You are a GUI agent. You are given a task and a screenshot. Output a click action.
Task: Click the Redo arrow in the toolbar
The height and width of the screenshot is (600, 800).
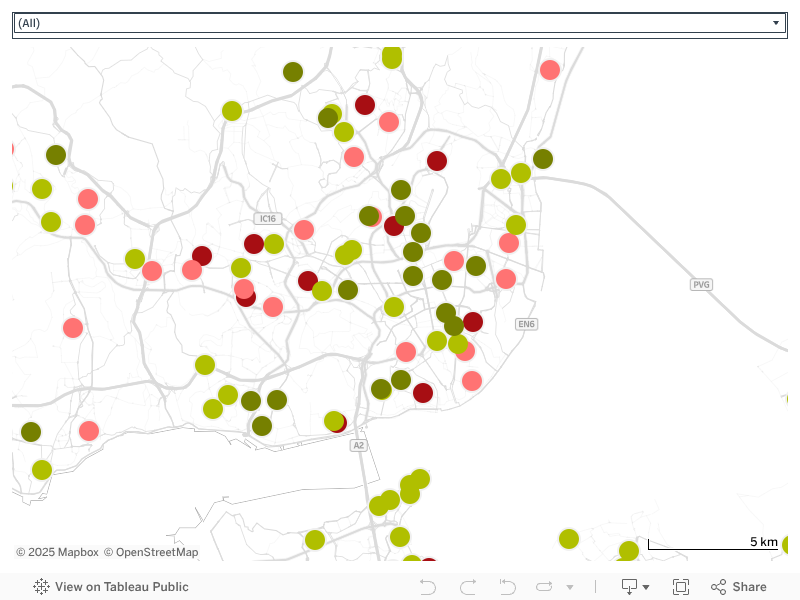pyautogui.click(x=468, y=587)
